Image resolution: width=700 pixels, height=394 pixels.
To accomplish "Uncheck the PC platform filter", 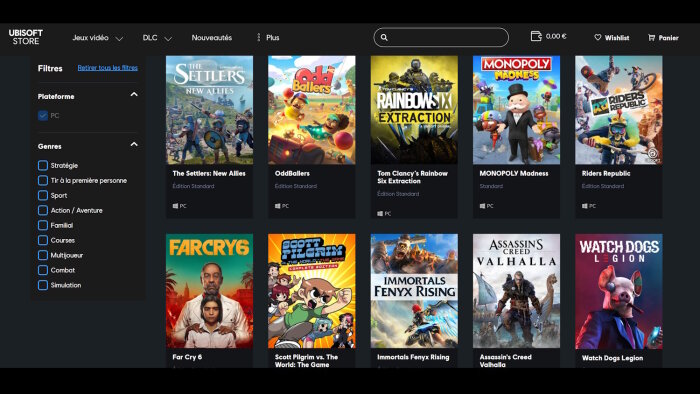I will coord(43,116).
